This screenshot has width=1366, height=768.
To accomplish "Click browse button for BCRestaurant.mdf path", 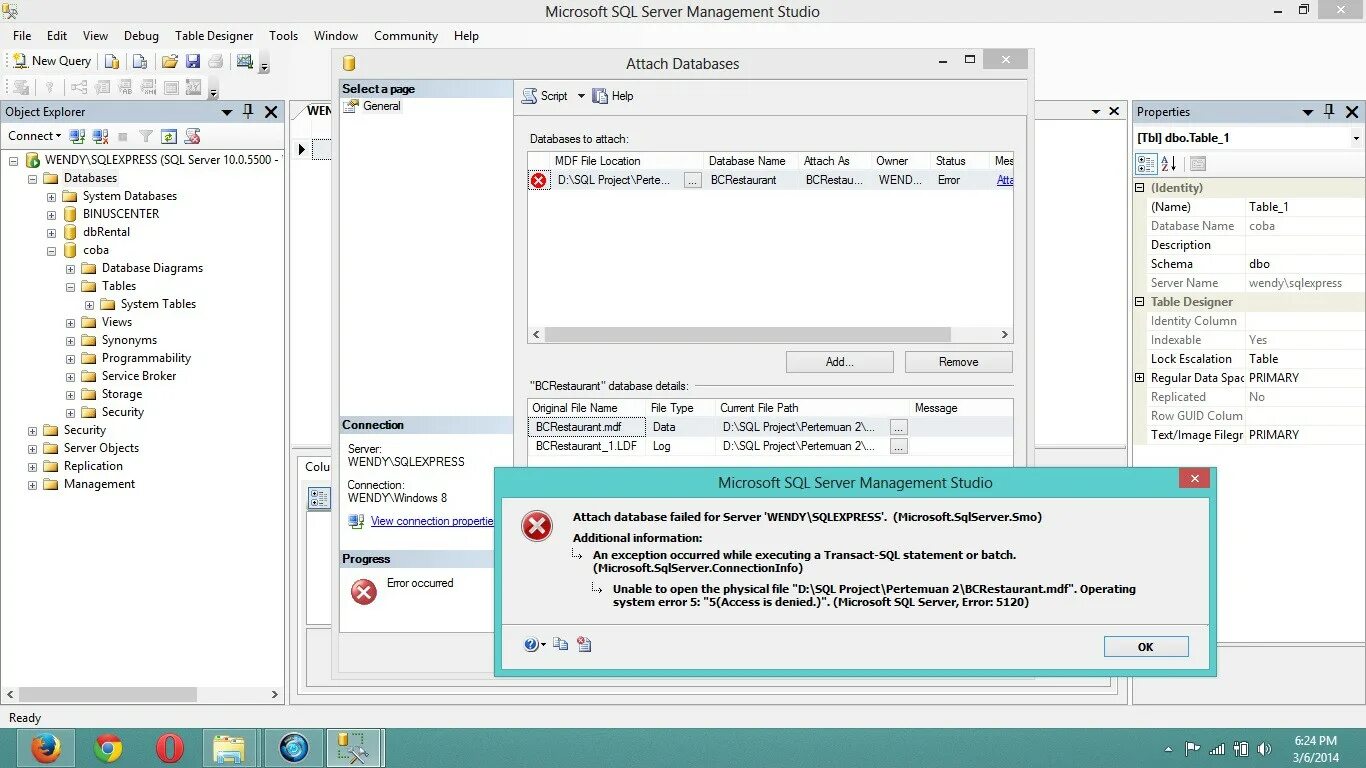I will click(x=898, y=427).
